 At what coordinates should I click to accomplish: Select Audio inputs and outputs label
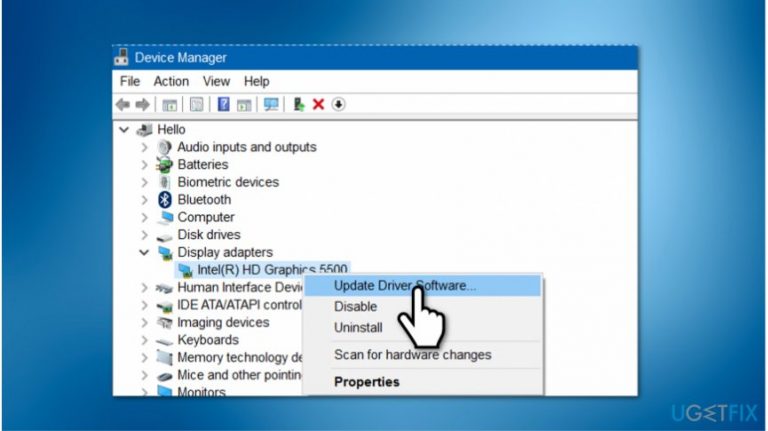[x=247, y=147]
